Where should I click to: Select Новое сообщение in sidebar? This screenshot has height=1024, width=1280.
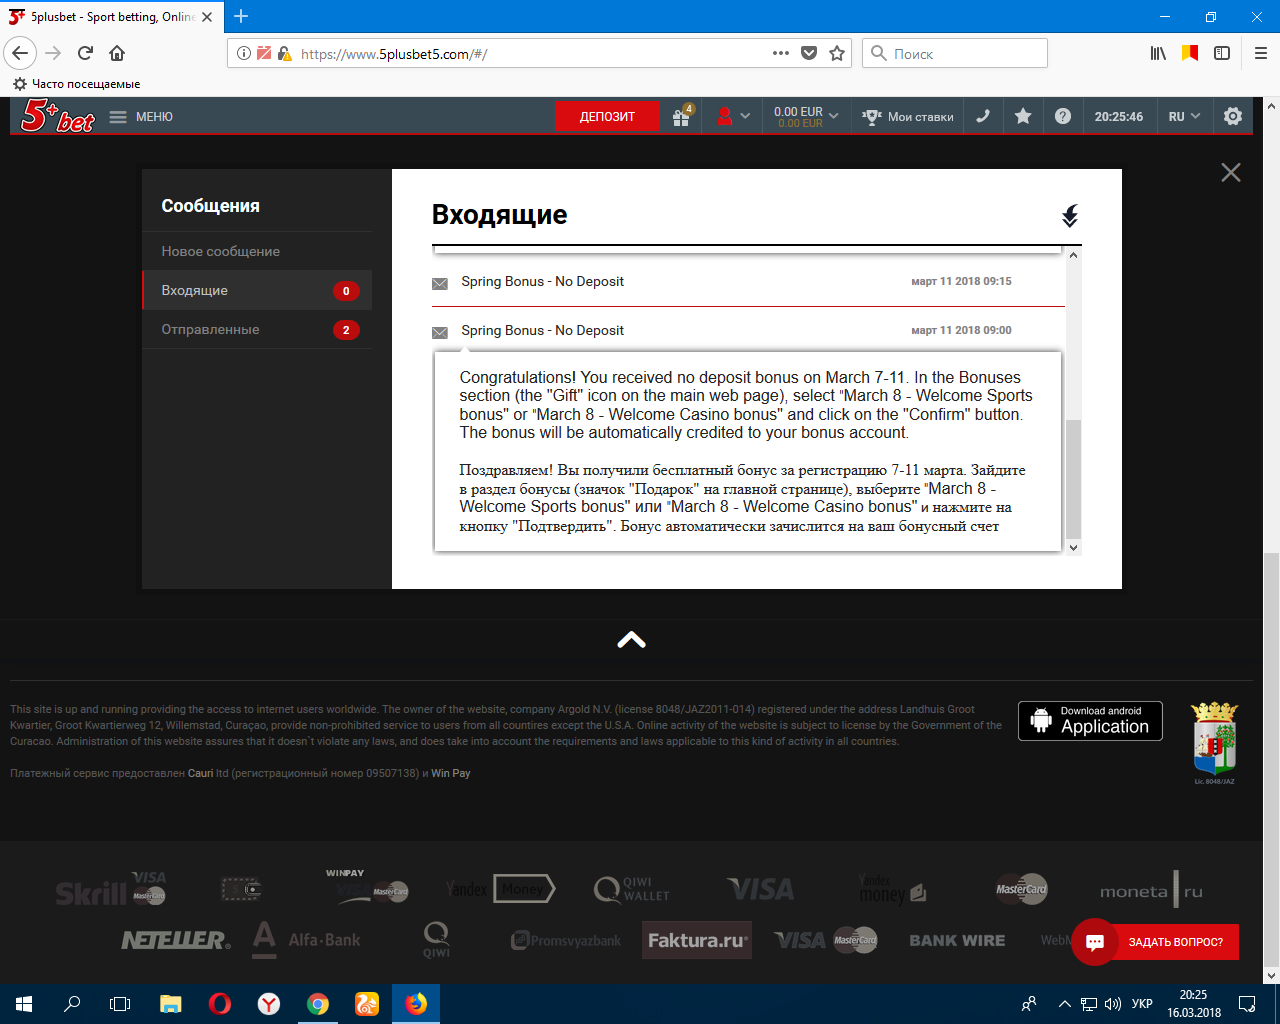[x=220, y=251]
